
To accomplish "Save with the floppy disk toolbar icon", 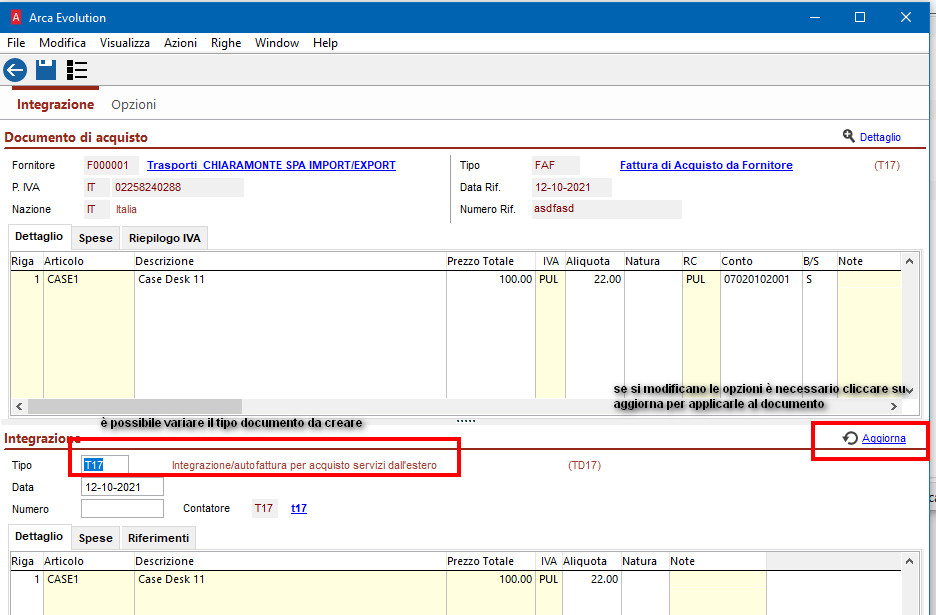I will [x=46, y=70].
